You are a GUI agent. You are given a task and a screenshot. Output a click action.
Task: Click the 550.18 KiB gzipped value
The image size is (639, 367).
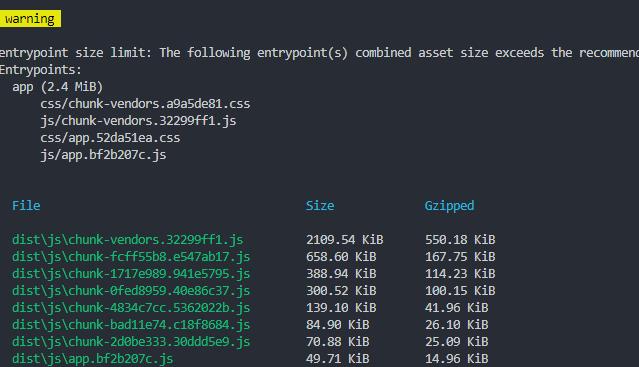tap(460, 240)
